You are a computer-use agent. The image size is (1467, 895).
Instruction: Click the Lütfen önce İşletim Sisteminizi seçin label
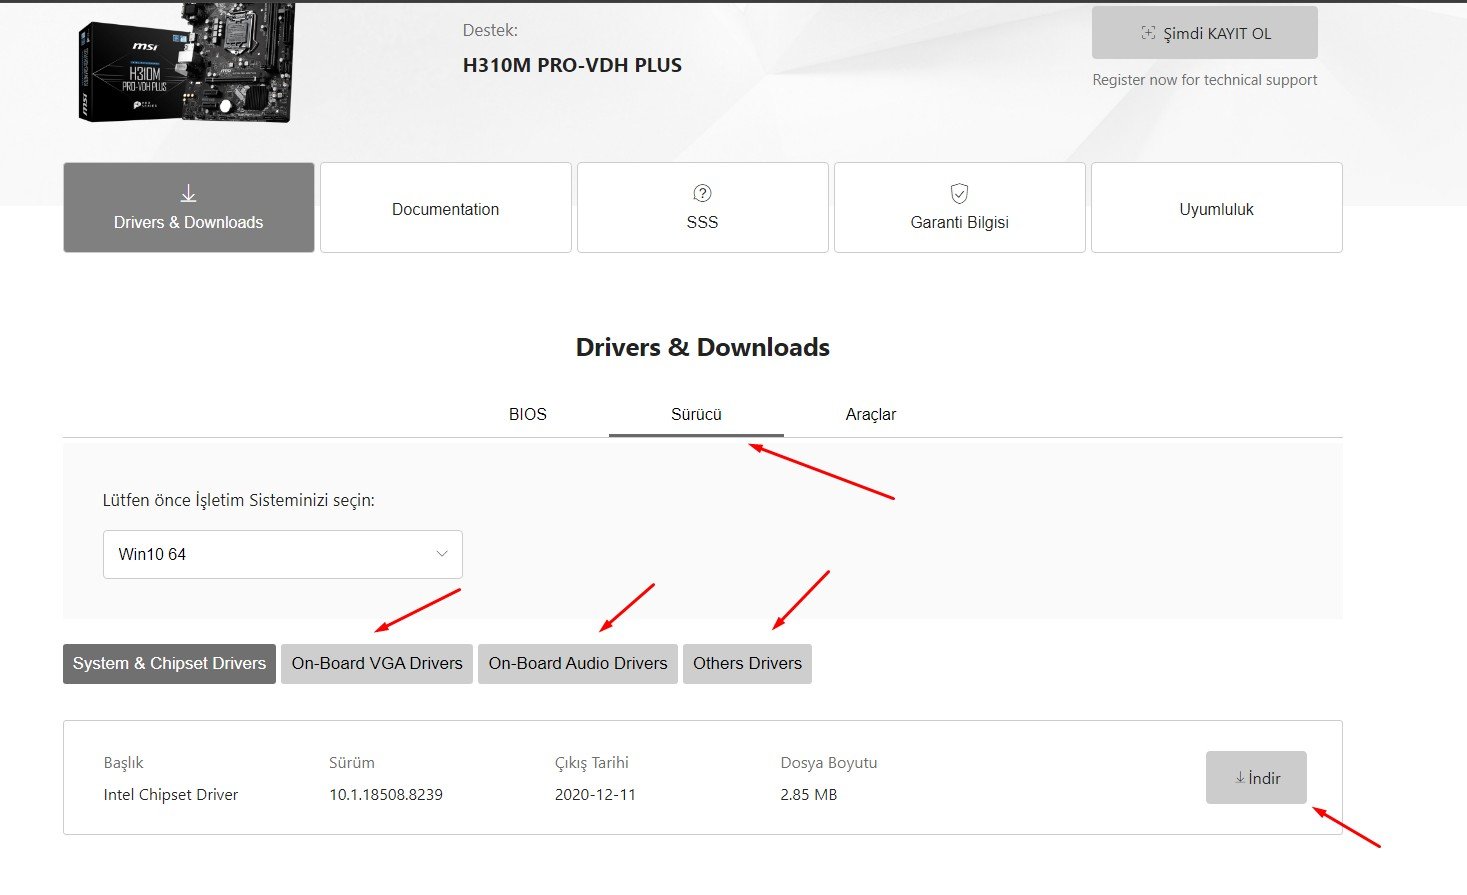coord(239,500)
